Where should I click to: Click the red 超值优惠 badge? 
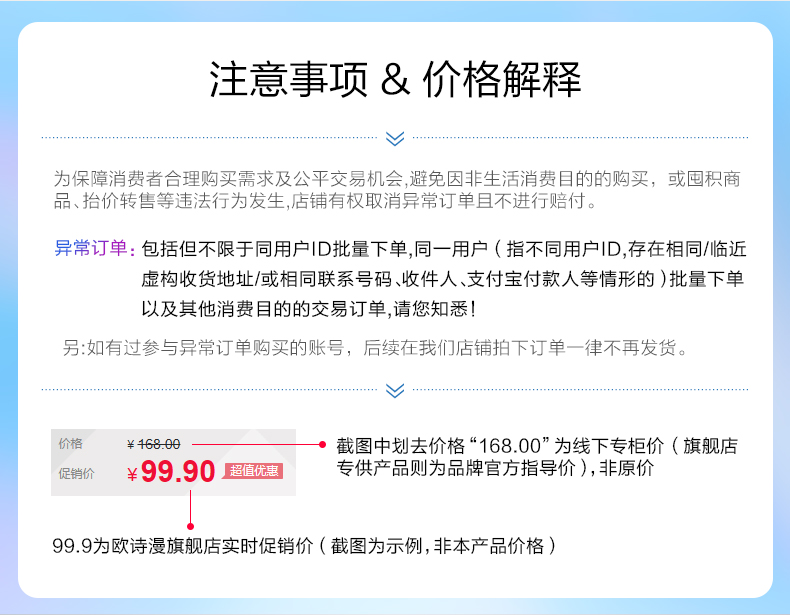254,470
